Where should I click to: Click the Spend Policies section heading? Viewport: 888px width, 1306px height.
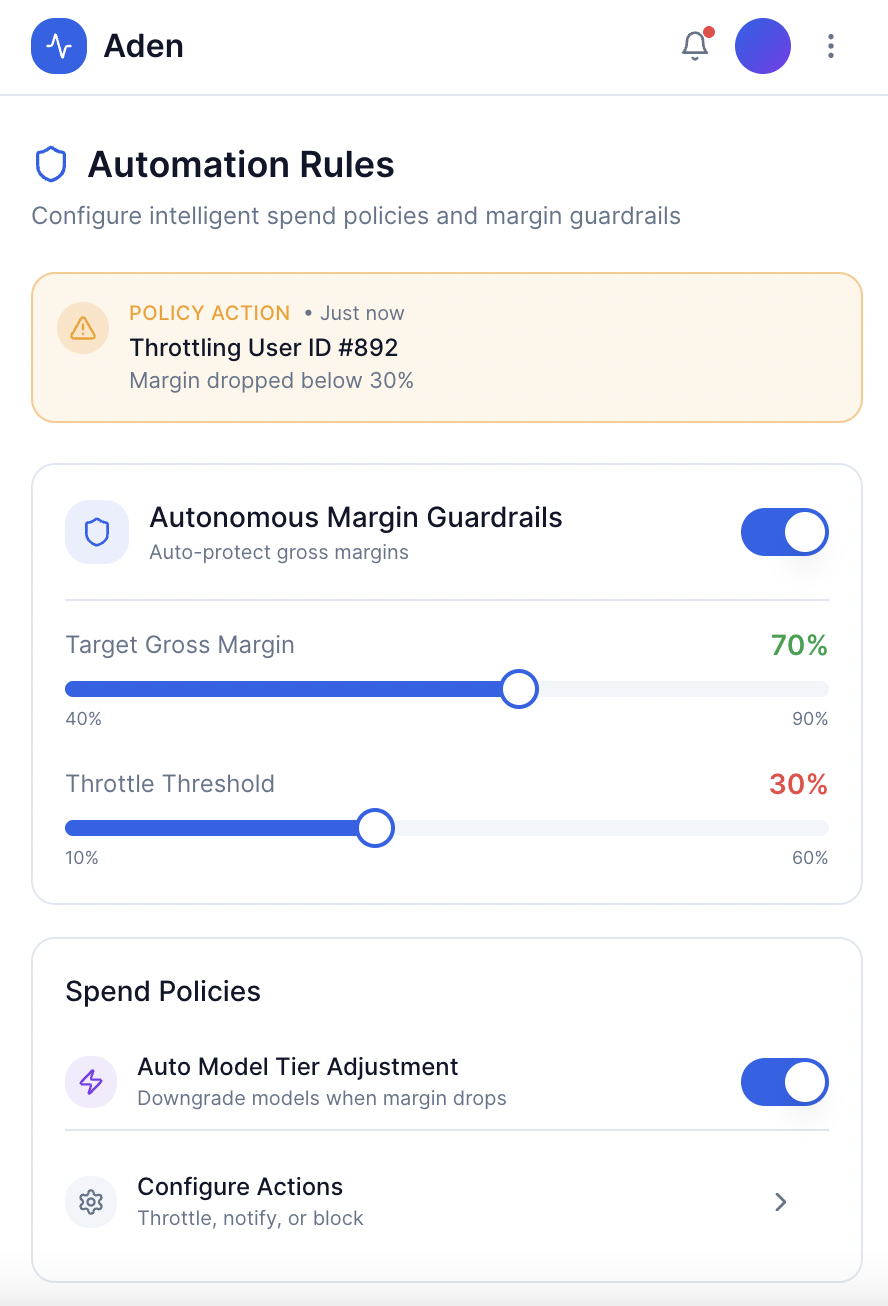pos(163,992)
